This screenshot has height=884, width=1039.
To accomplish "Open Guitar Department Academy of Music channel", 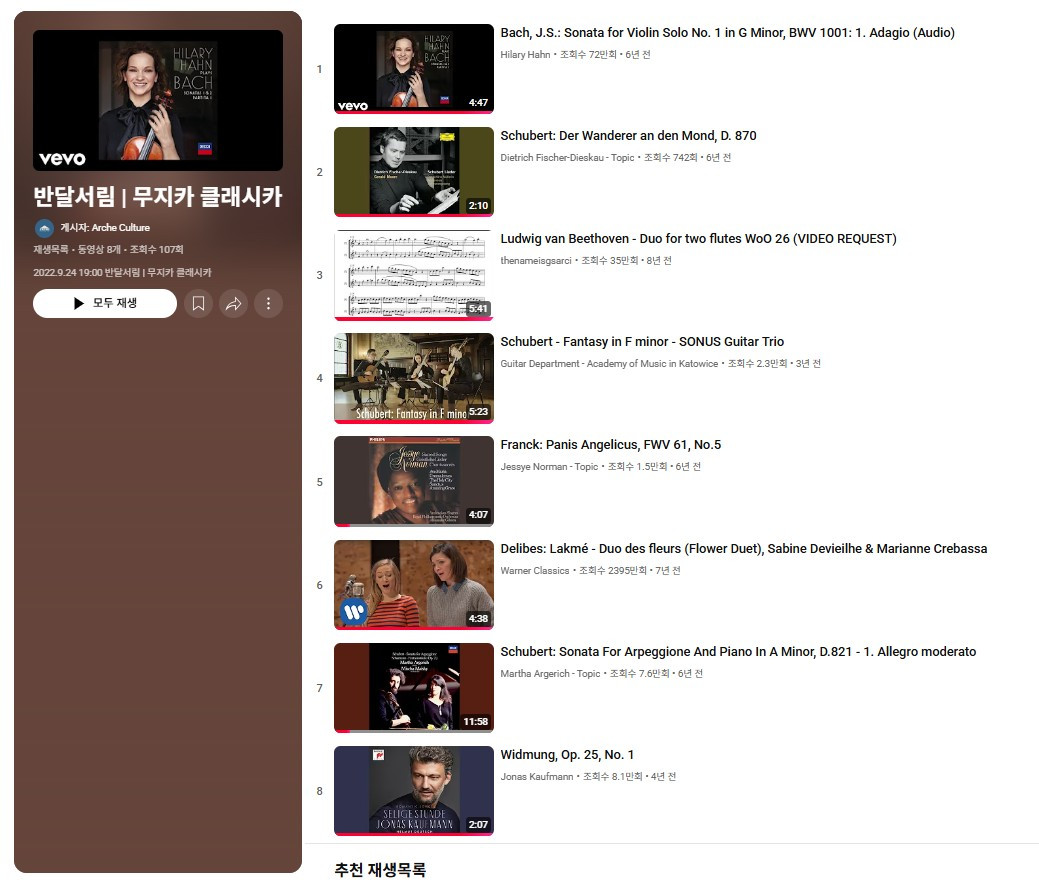I will coord(609,364).
